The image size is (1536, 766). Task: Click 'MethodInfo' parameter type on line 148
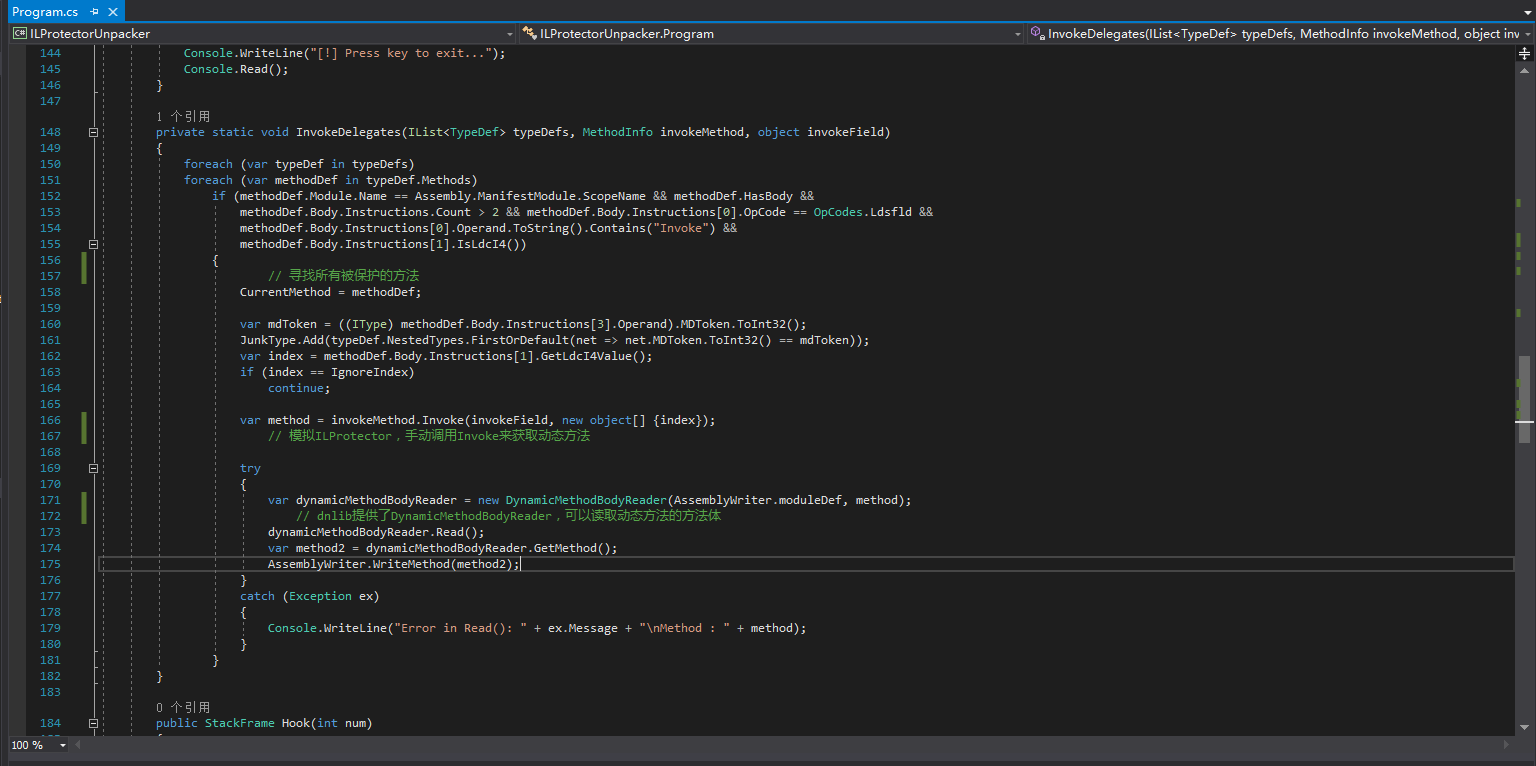tap(617, 132)
